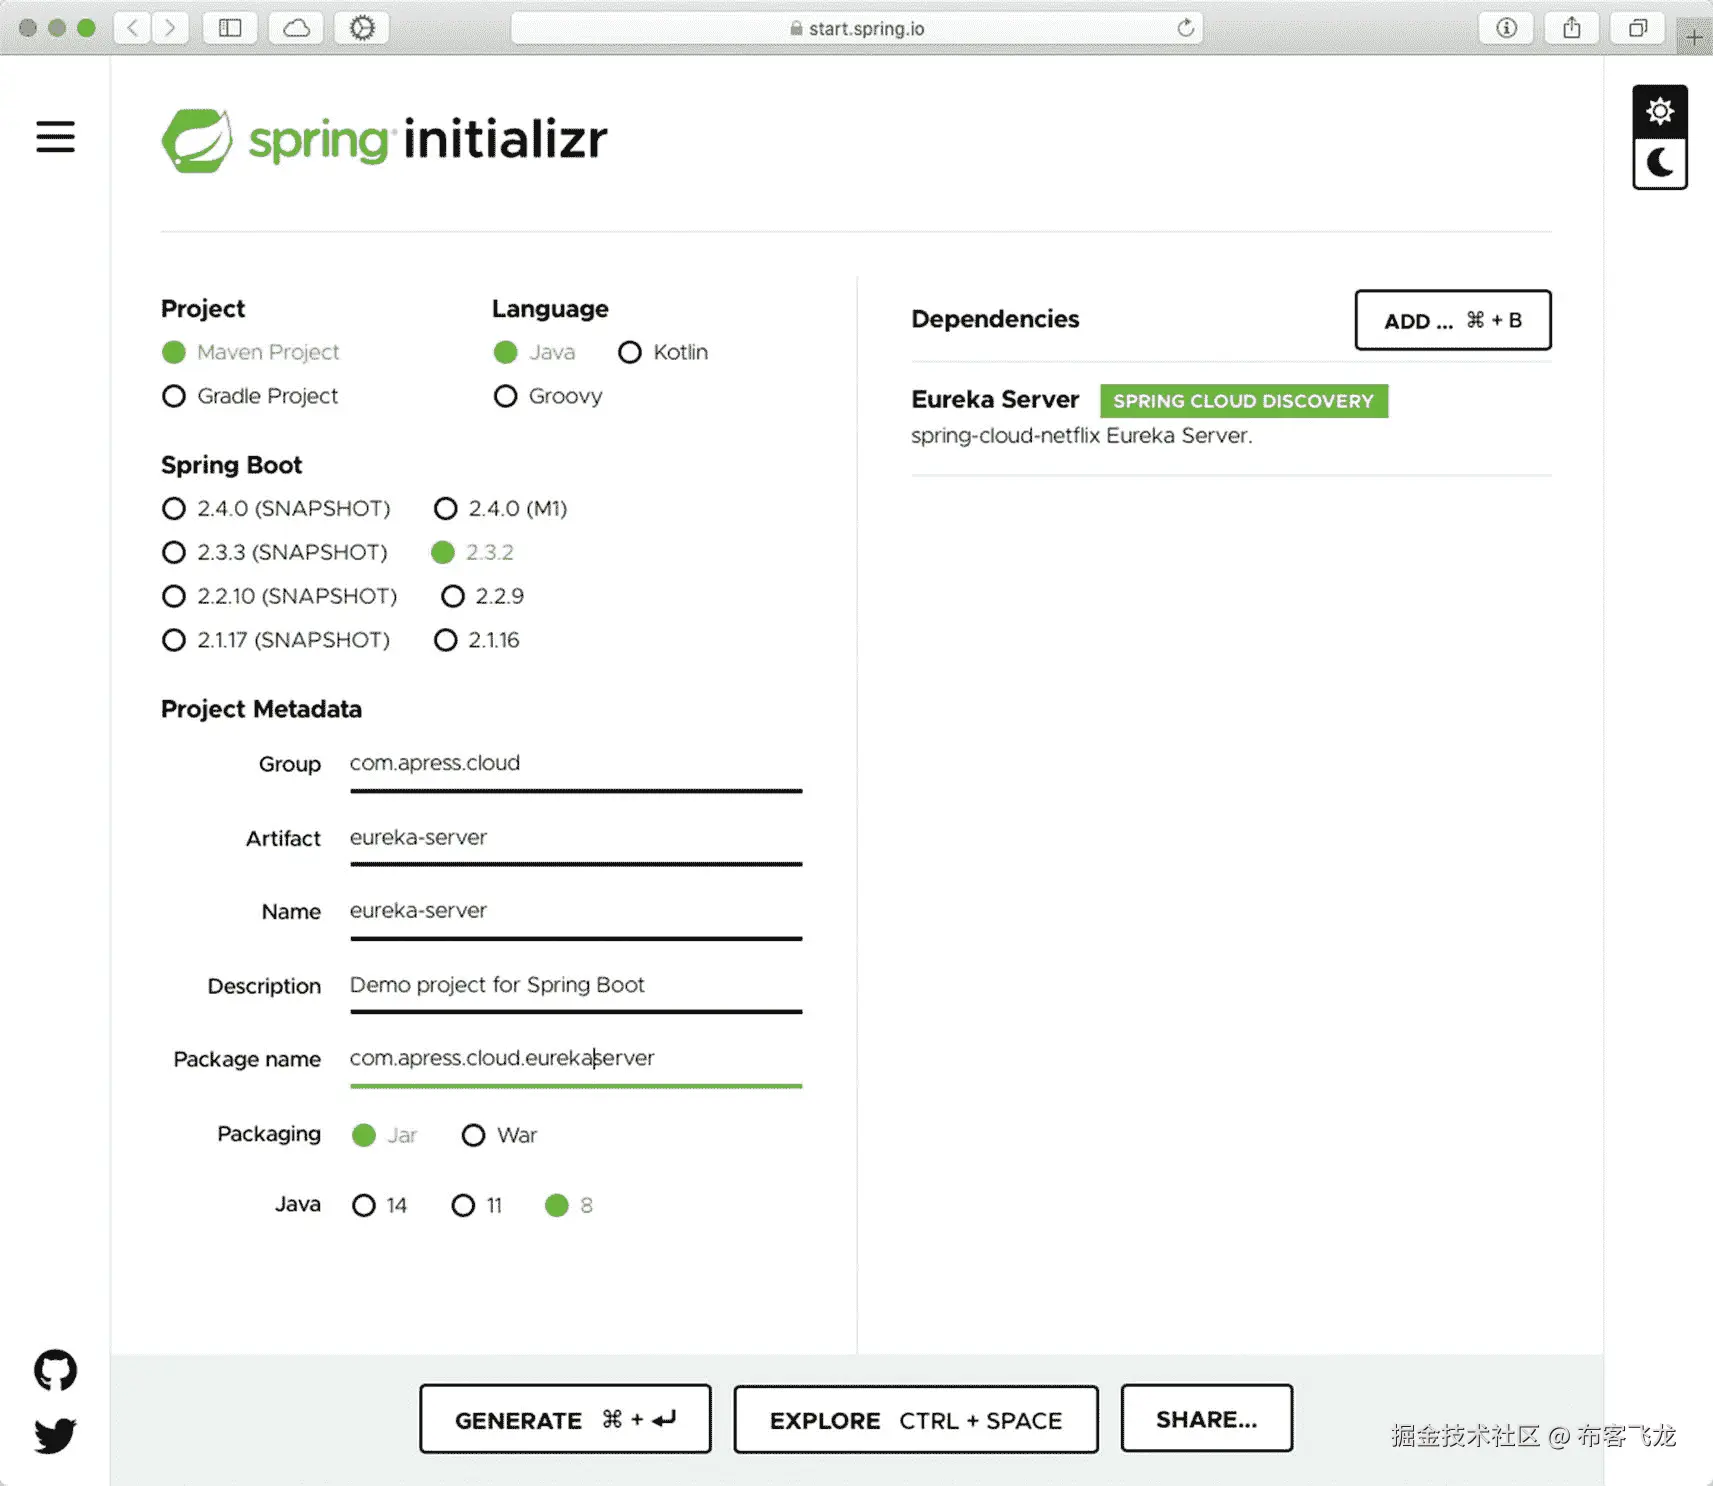
Task: Click the EXPLORE project button
Action: pos(916,1419)
